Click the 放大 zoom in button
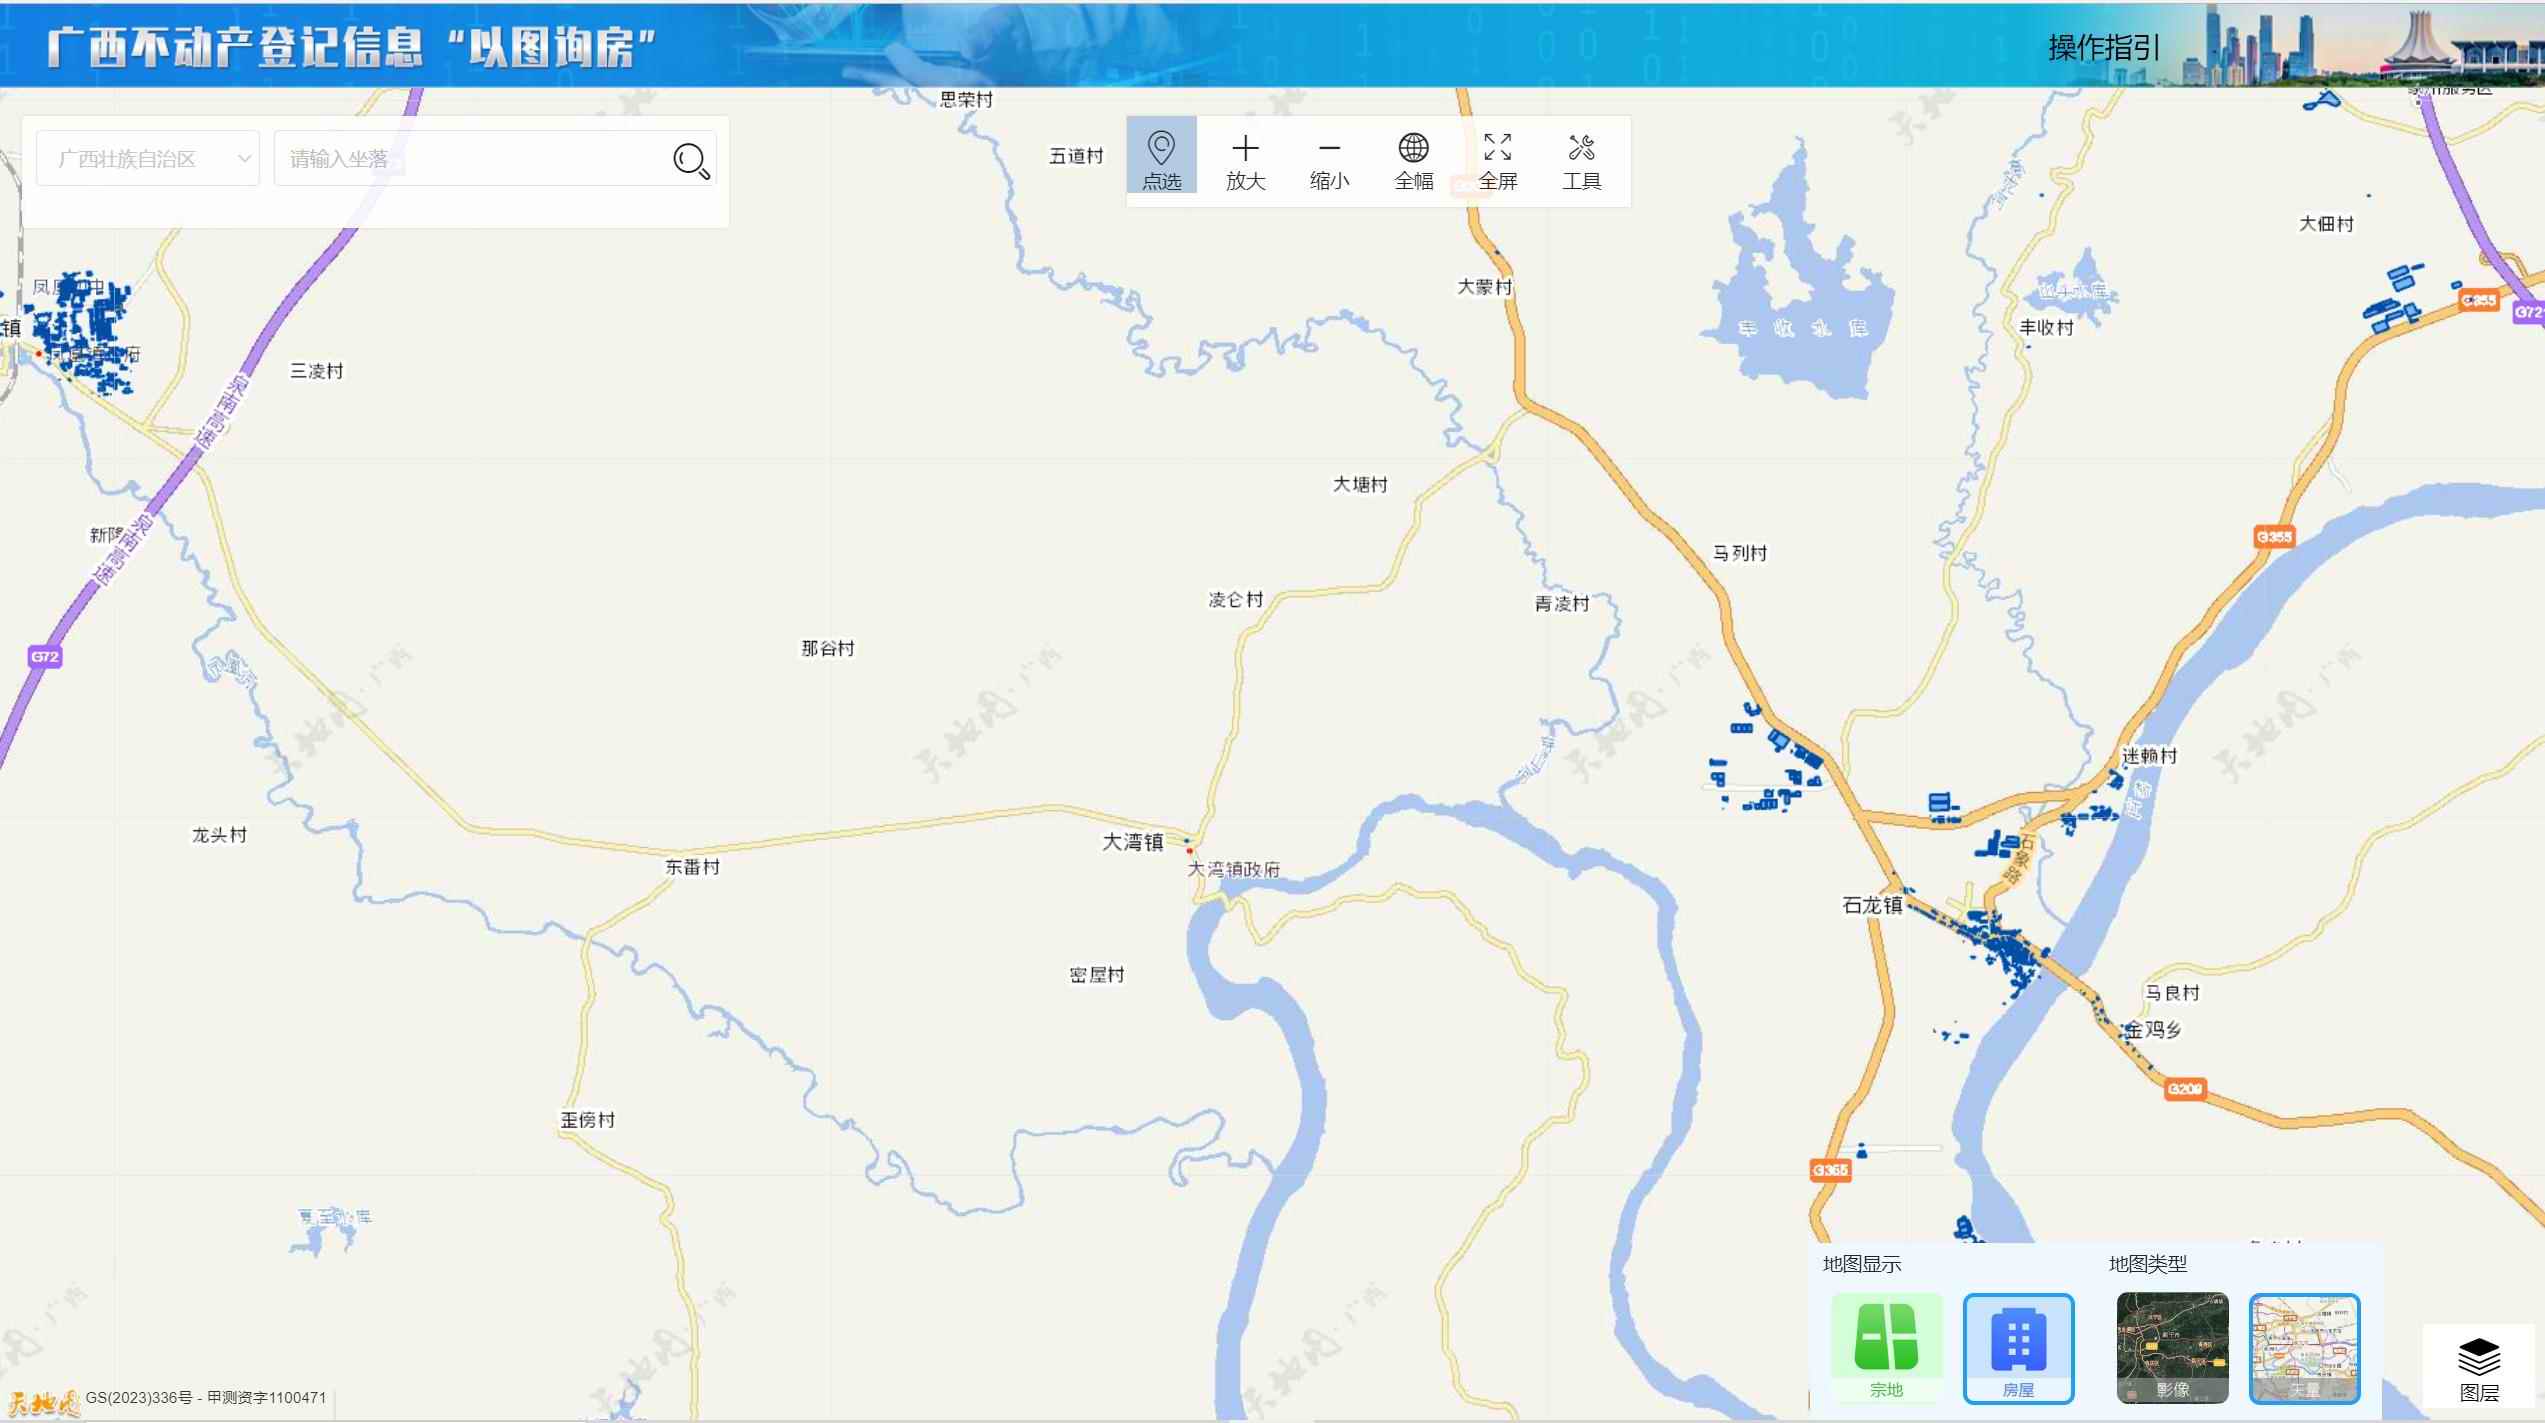This screenshot has width=2545, height=1423. [x=1245, y=159]
